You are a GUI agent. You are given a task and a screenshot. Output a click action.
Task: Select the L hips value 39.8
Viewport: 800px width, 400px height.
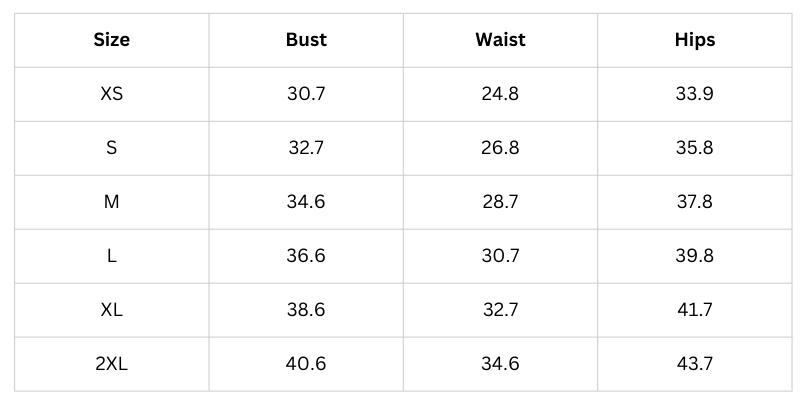point(695,256)
